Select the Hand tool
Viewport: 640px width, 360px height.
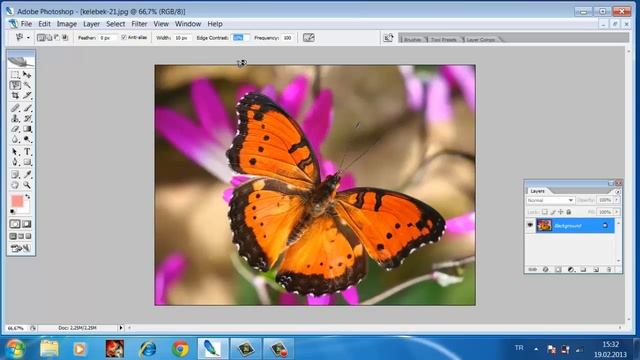pos(15,185)
